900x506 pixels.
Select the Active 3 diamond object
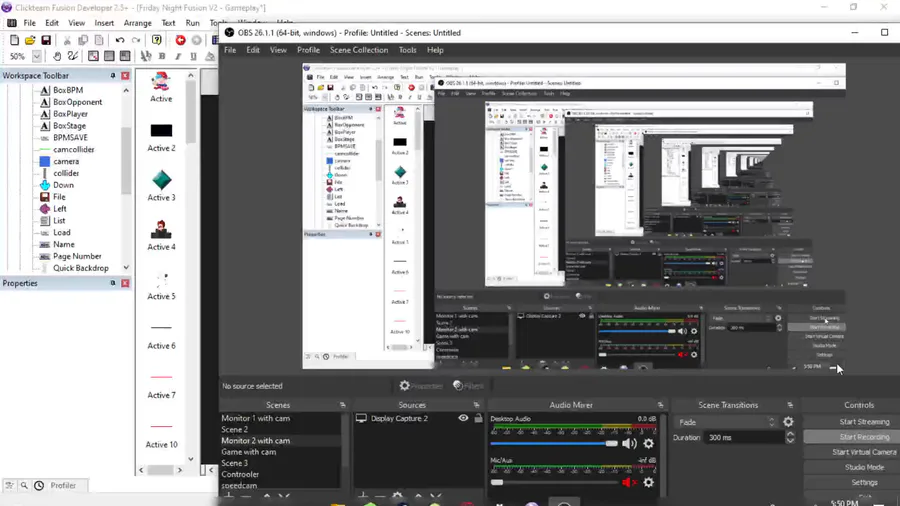(x=161, y=180)
